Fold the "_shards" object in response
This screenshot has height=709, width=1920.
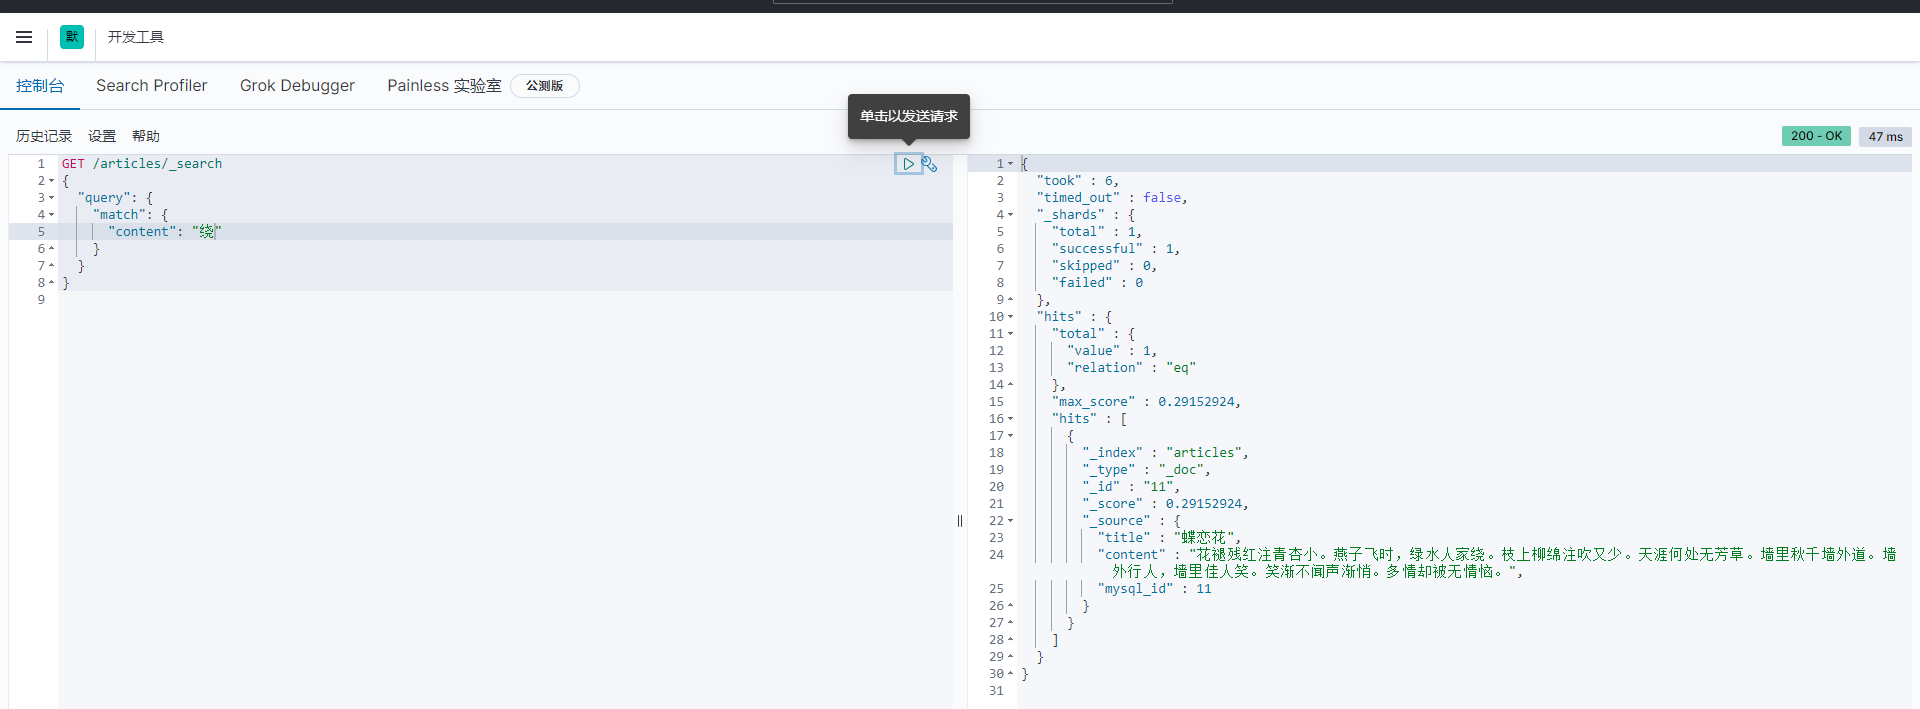tap(1010, 215)
